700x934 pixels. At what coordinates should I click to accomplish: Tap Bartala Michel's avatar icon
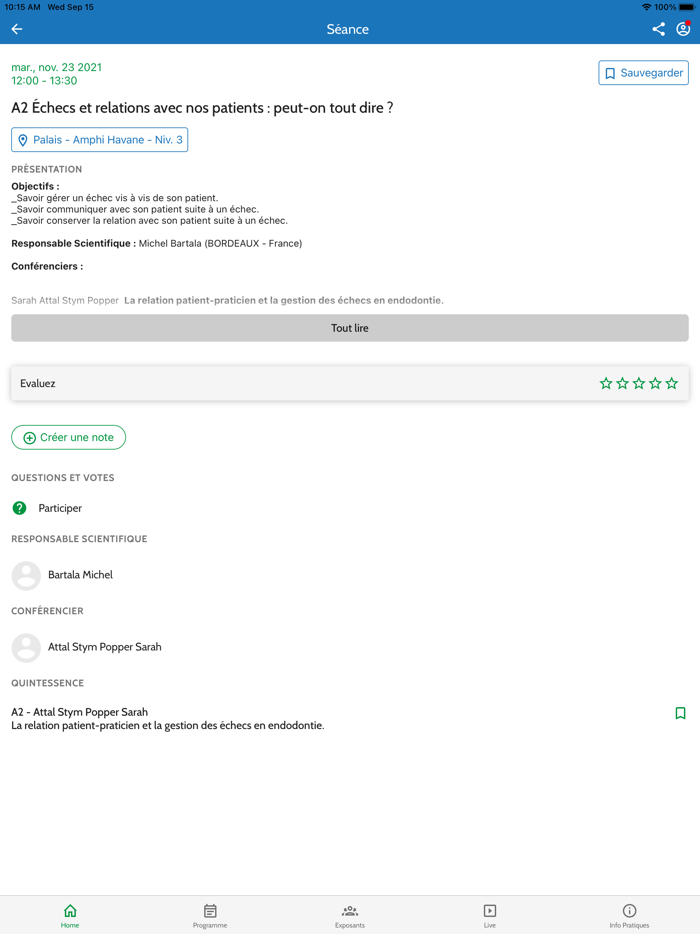point(26,575)
